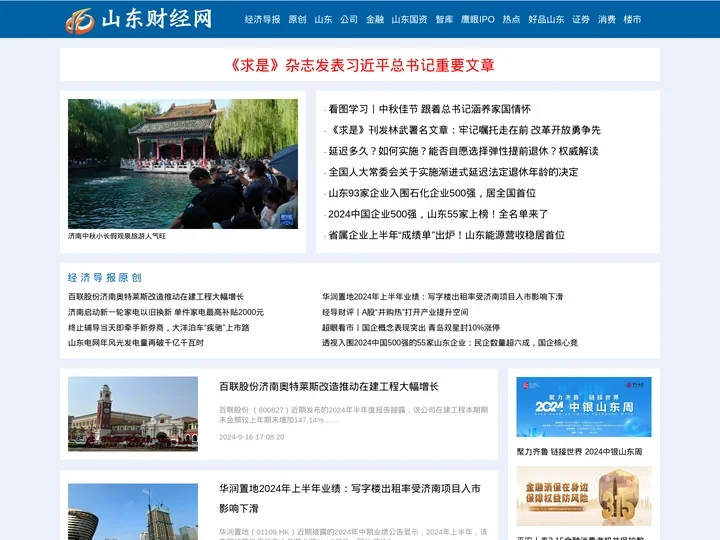Open 全国人大常委会 延迟法定退休年龄 headline
The image size is (720, 540).
coord(453,172)
